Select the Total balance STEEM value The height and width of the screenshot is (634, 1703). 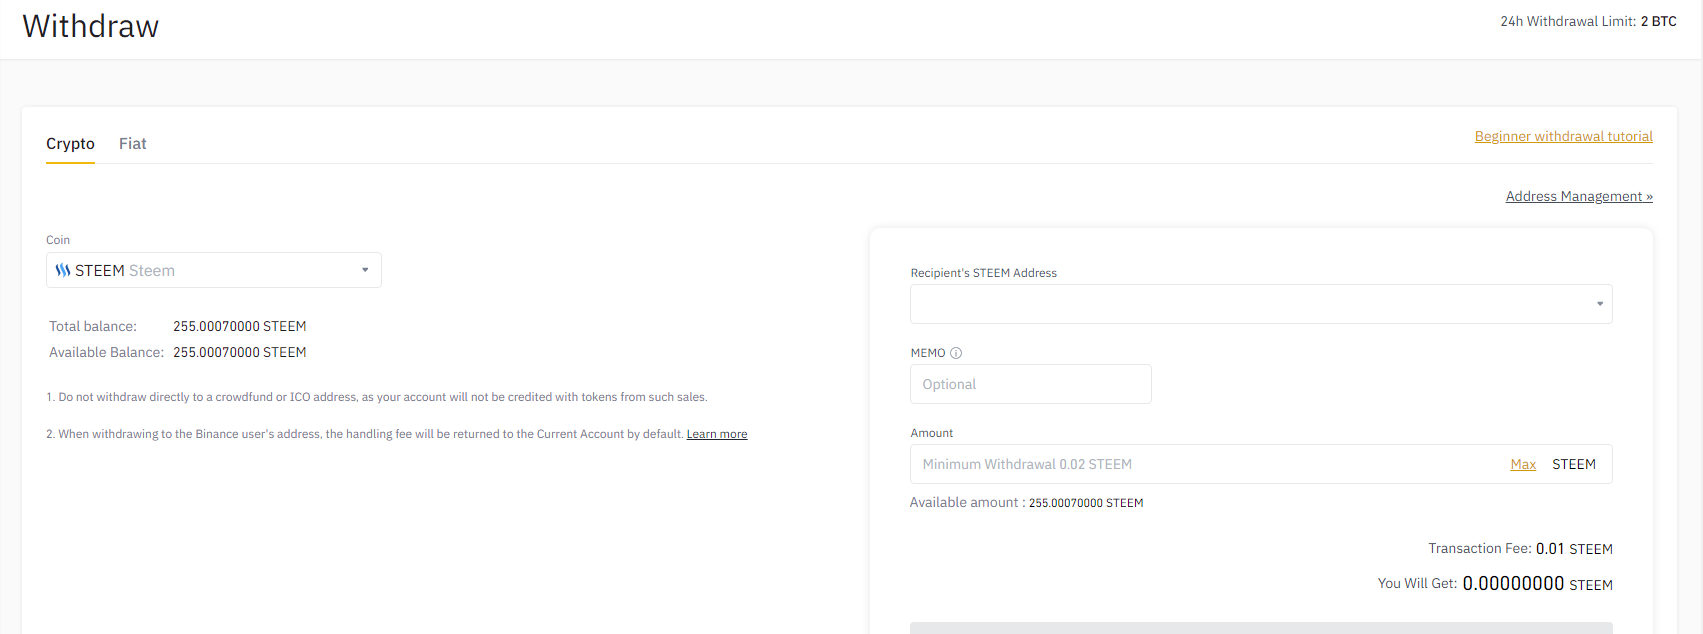(240, 326)
